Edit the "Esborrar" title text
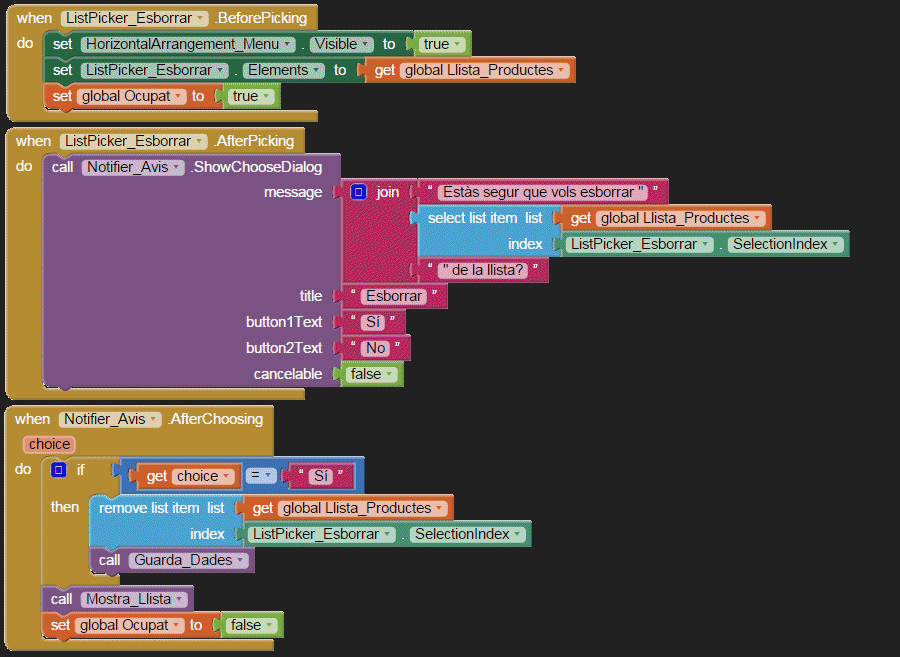 coord(394,296)
